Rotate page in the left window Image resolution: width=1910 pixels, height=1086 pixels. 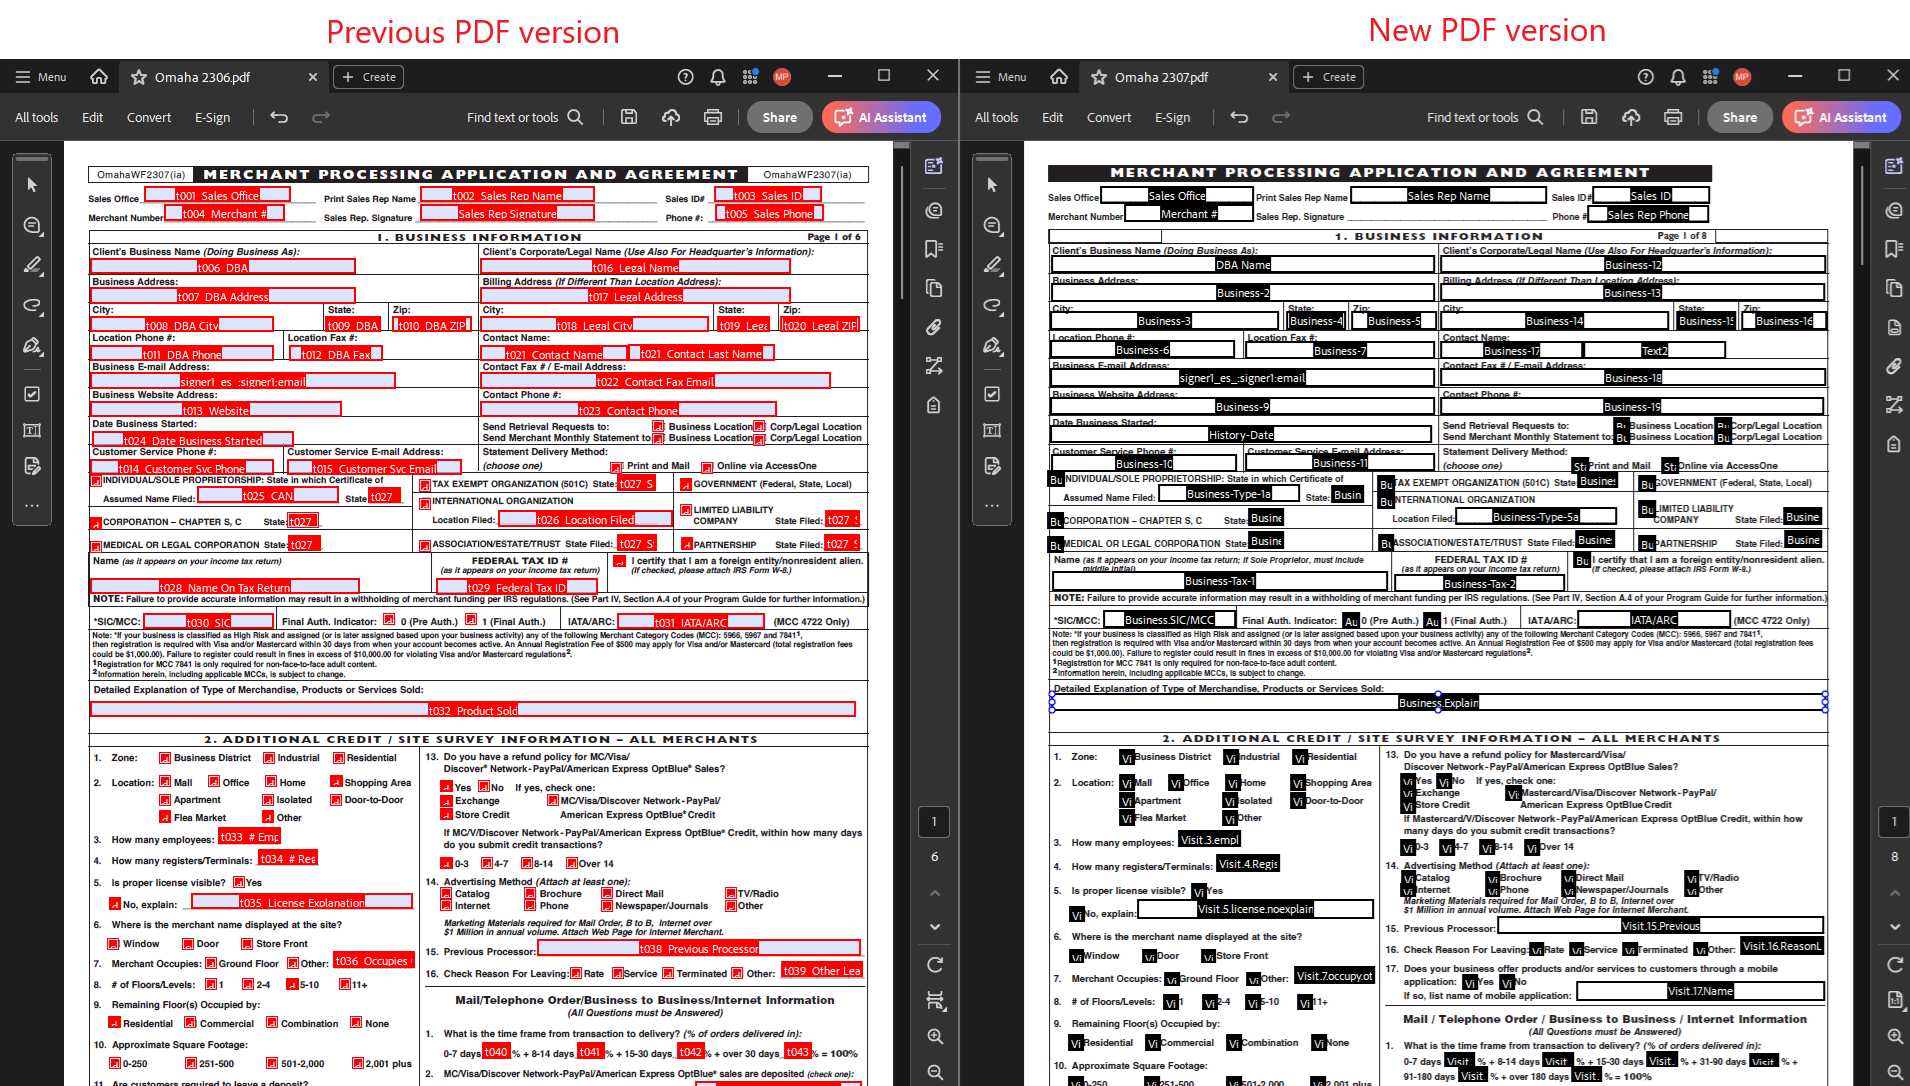(x=935, y=965)
